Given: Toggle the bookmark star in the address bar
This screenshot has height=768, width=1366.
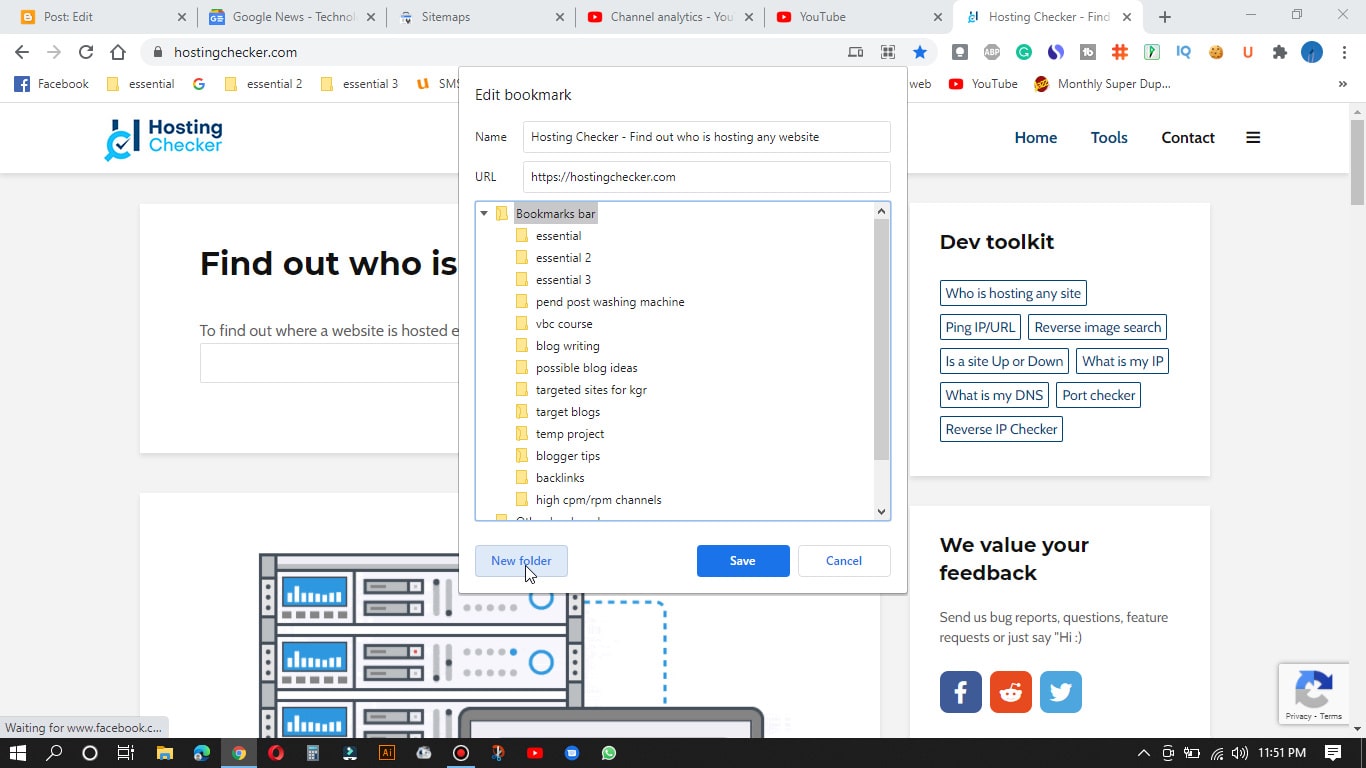Looking at the screenshot, I should pyautogui.click(x=920, y=52).
